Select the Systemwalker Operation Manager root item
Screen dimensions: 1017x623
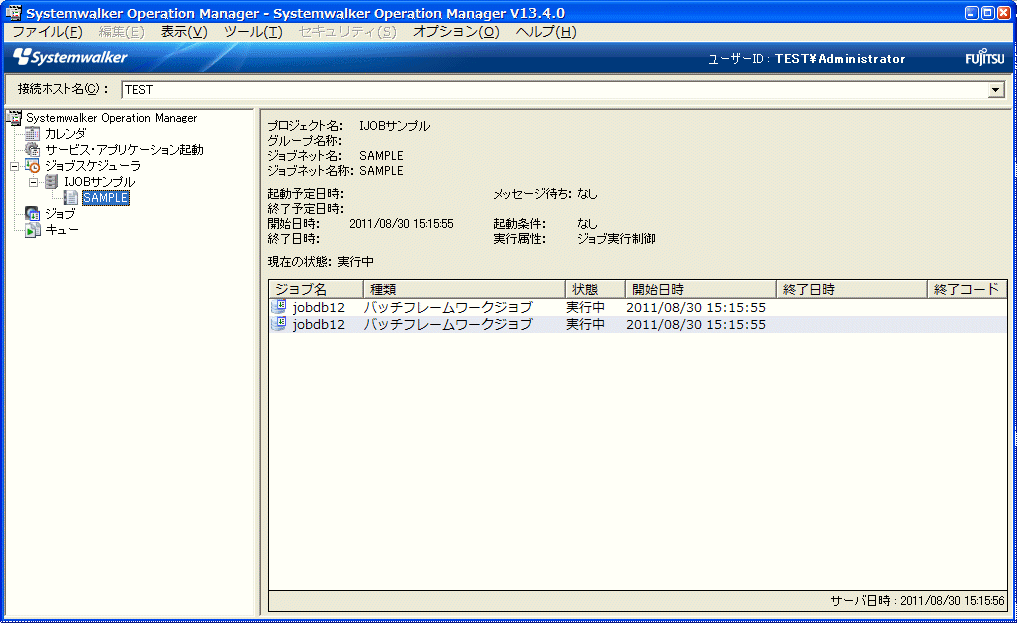tap(112, 118)
